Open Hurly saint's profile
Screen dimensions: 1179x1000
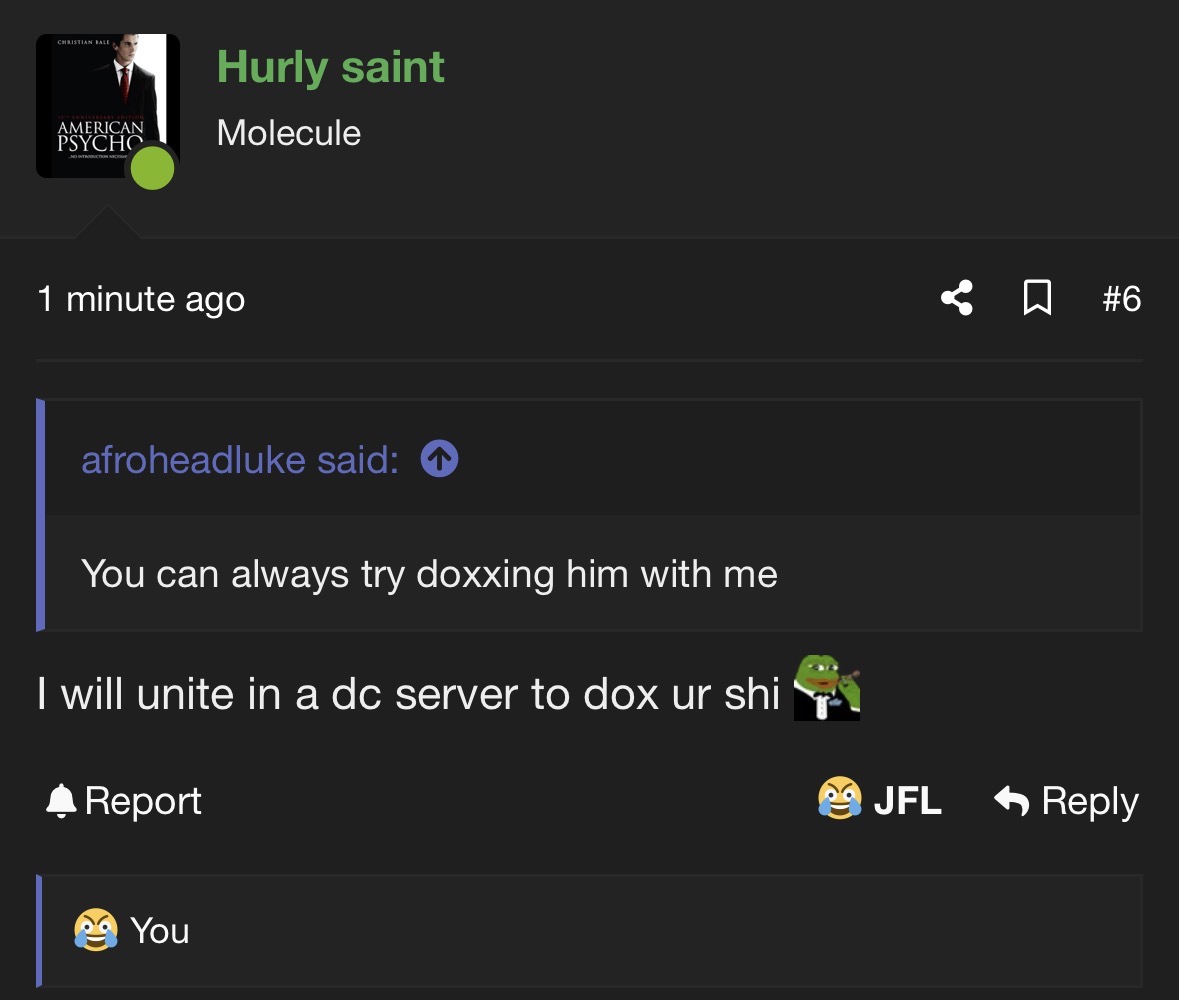(x=330, y=68)
